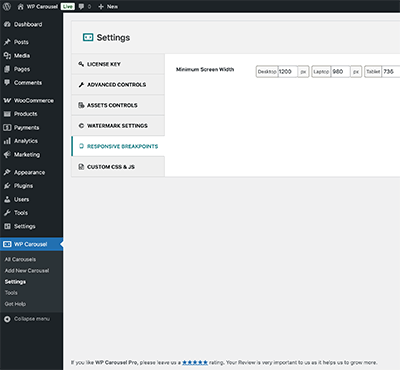The width and height of the screenshot is (400, 370).
Task: Click the Pages icon in sidebar
Action: pos(7,69)
